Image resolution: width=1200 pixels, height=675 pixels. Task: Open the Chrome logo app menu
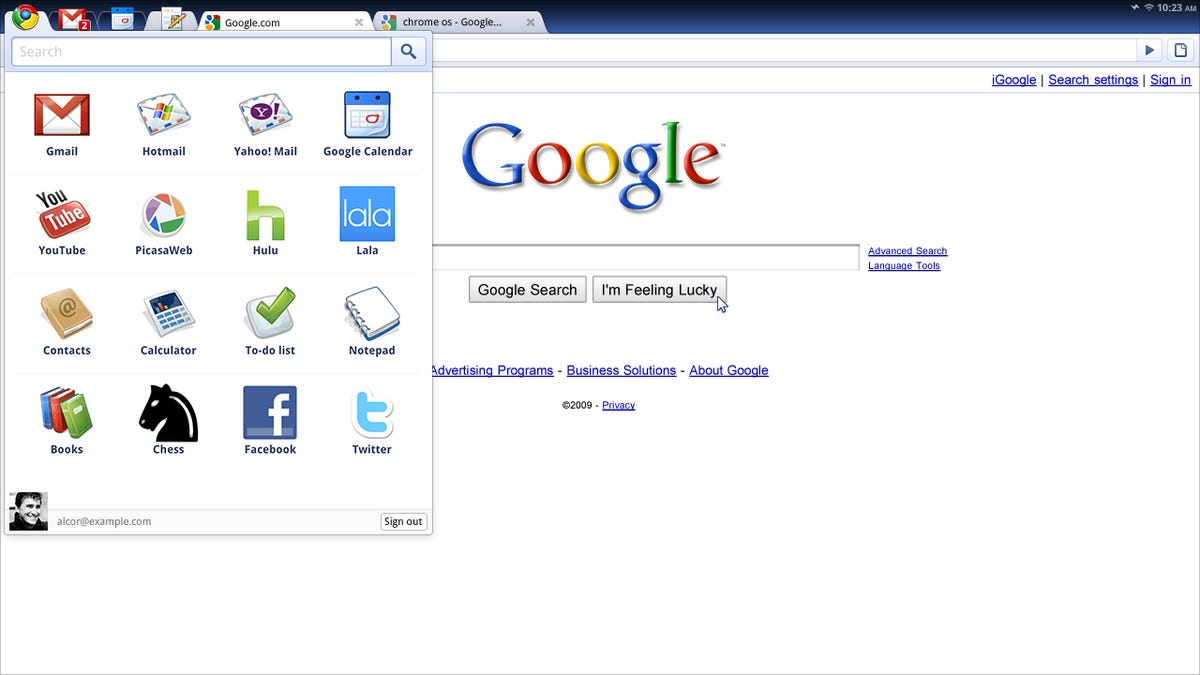coord(24,20)
